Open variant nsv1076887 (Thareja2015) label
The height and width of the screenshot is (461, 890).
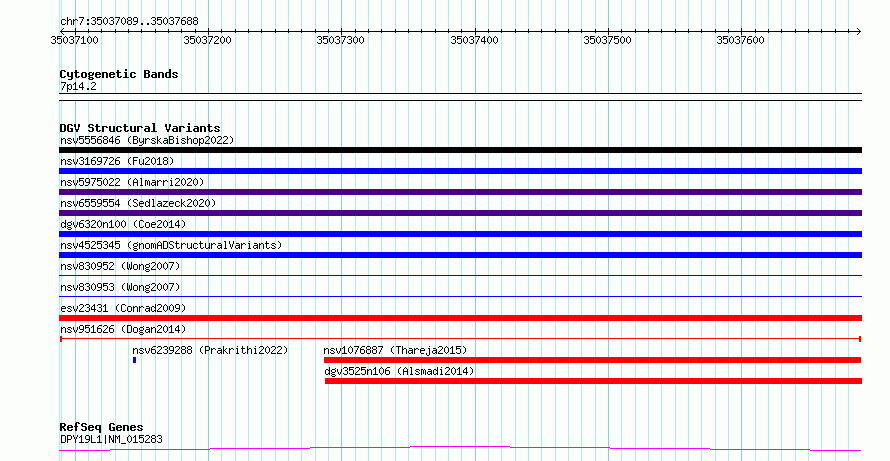395,350
